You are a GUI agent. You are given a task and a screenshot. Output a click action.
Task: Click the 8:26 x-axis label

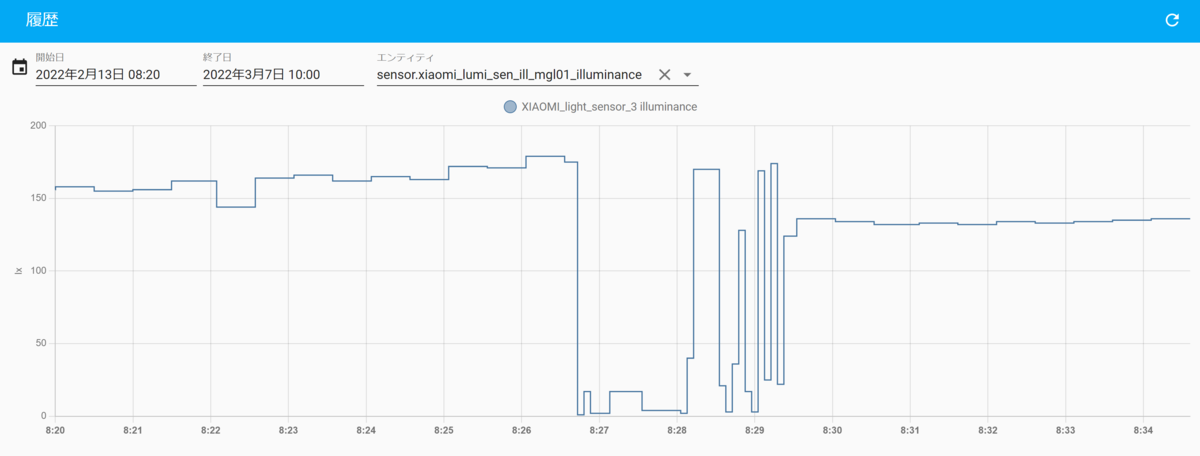[x=522, y=430]
